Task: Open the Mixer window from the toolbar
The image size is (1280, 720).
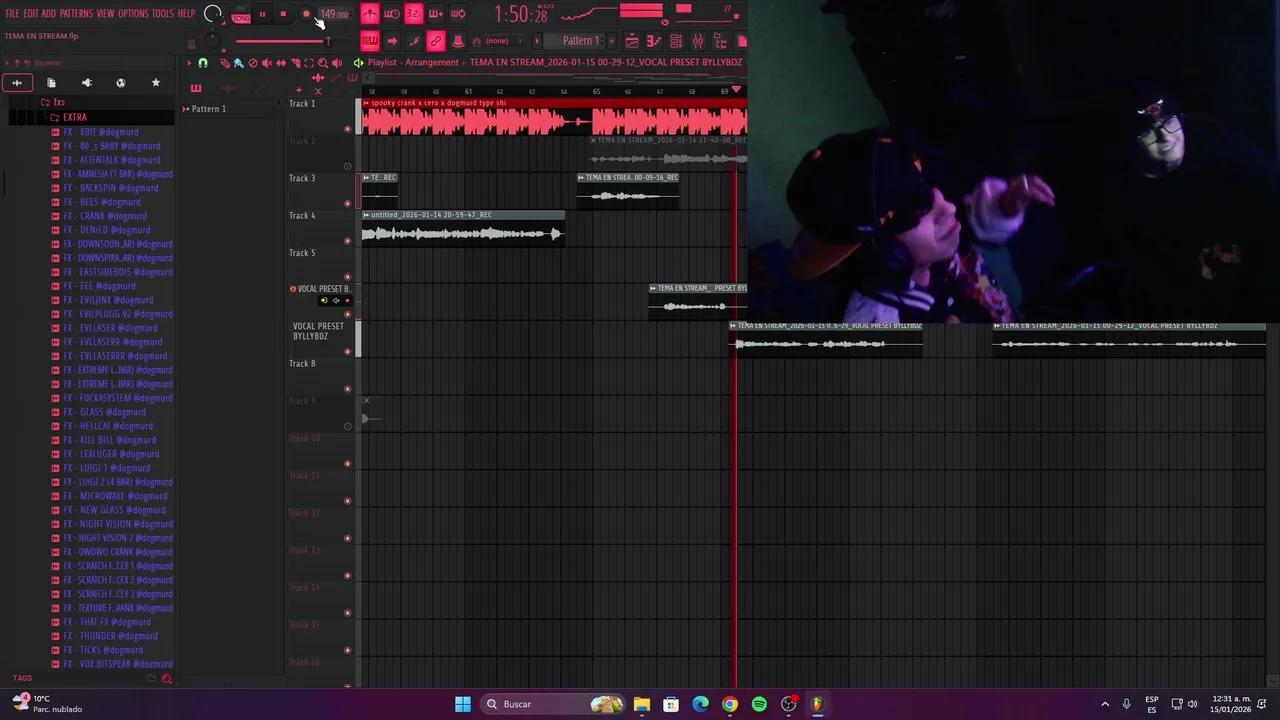Action: tap(698, 40)
